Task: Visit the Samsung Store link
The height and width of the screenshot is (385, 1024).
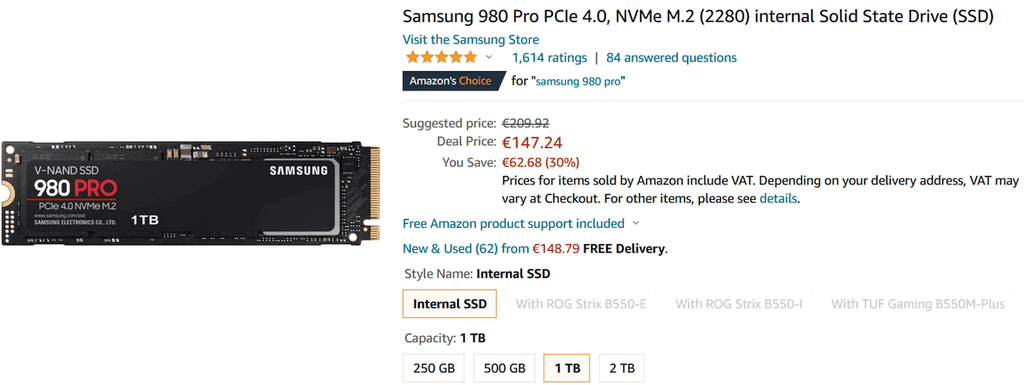Action: pos(471,39)
